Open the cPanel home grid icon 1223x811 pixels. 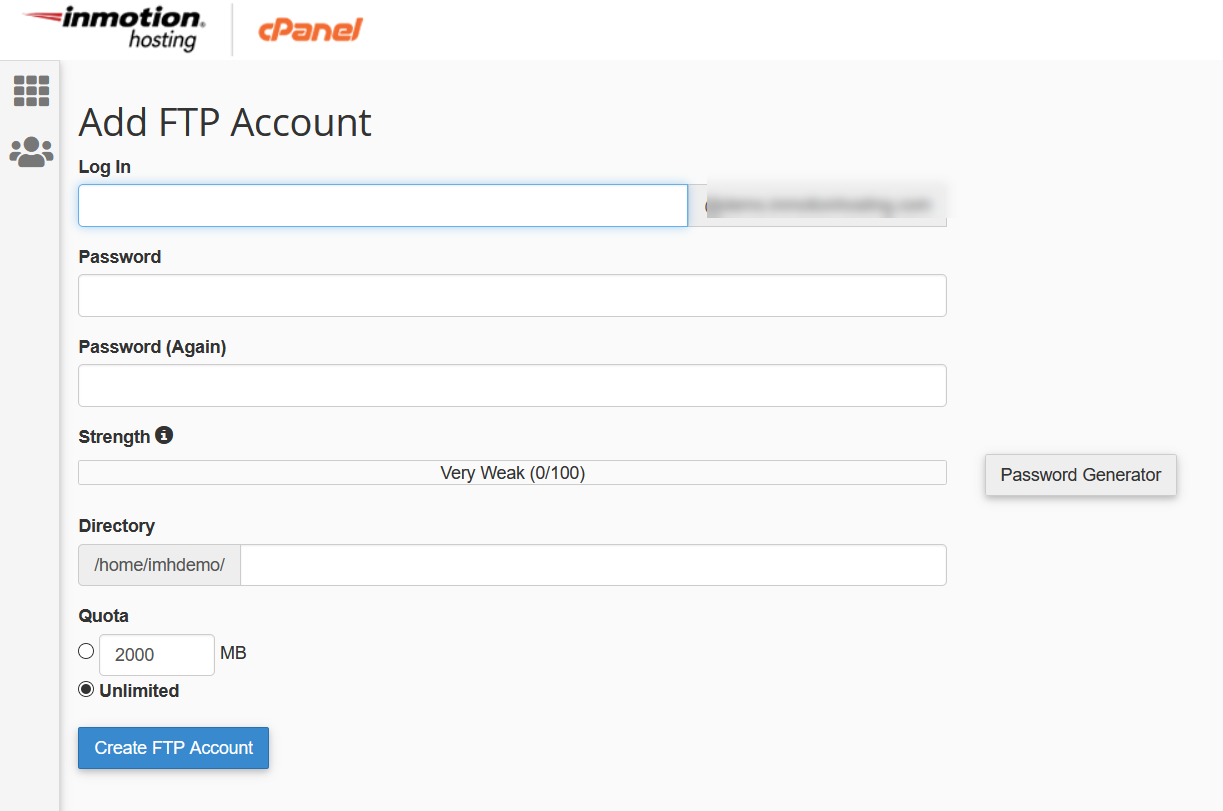[x=31, y=91]
